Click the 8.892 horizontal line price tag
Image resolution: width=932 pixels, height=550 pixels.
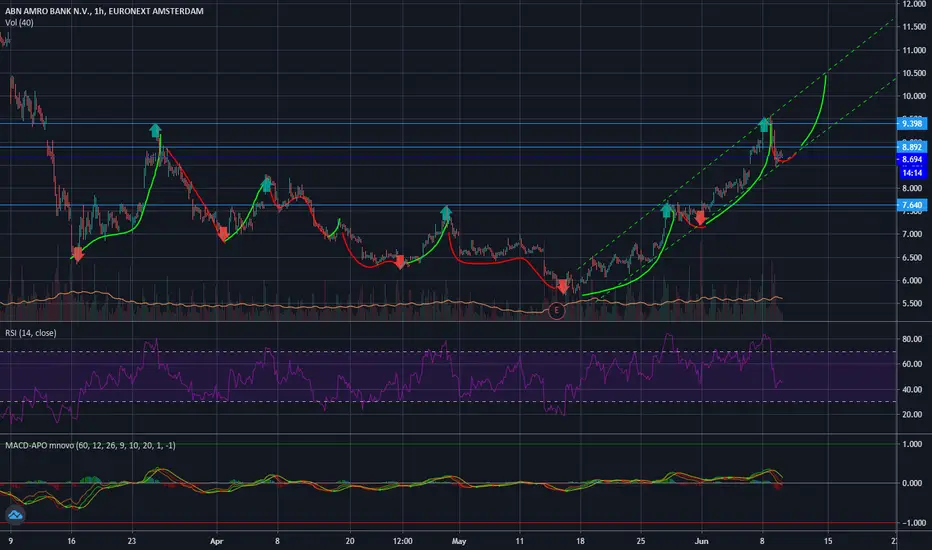click(912, 147)
